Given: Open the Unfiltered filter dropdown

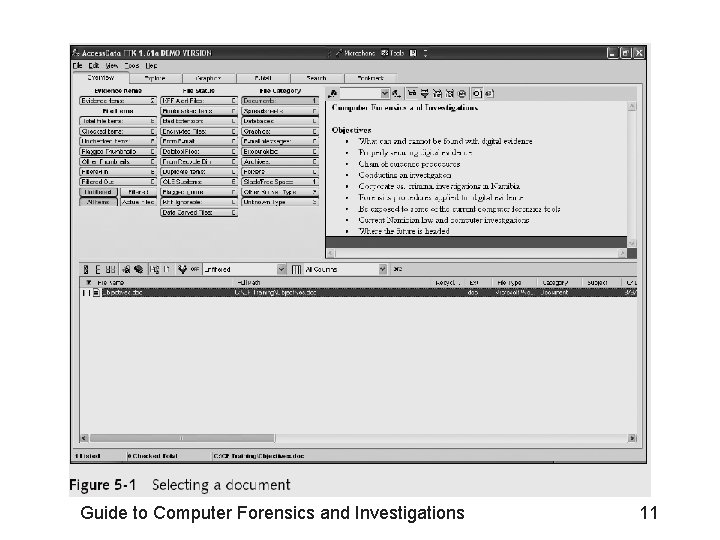Looking at the screenshot, I should (281, 270).
